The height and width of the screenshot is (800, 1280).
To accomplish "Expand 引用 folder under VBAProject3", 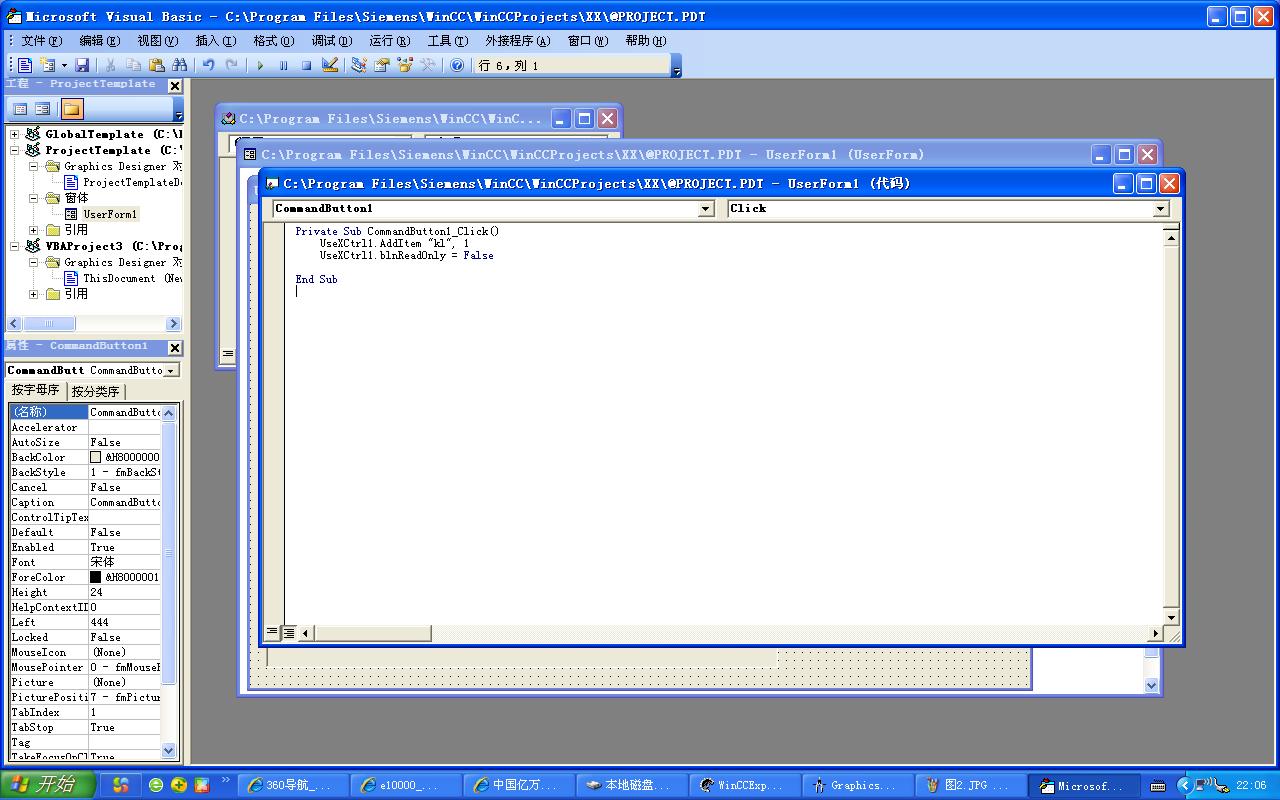I will point(34,294).
